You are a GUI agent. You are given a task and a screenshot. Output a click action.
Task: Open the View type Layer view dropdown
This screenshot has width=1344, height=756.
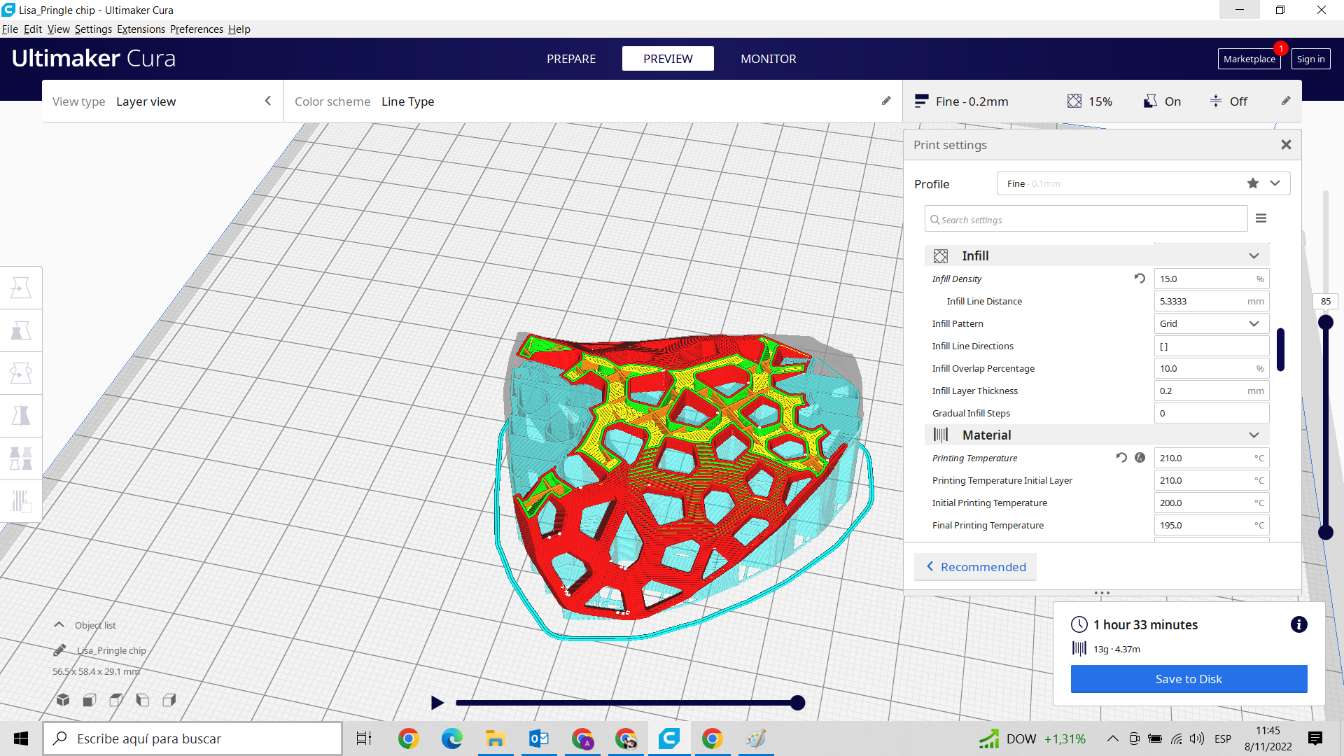click(162, 101)
